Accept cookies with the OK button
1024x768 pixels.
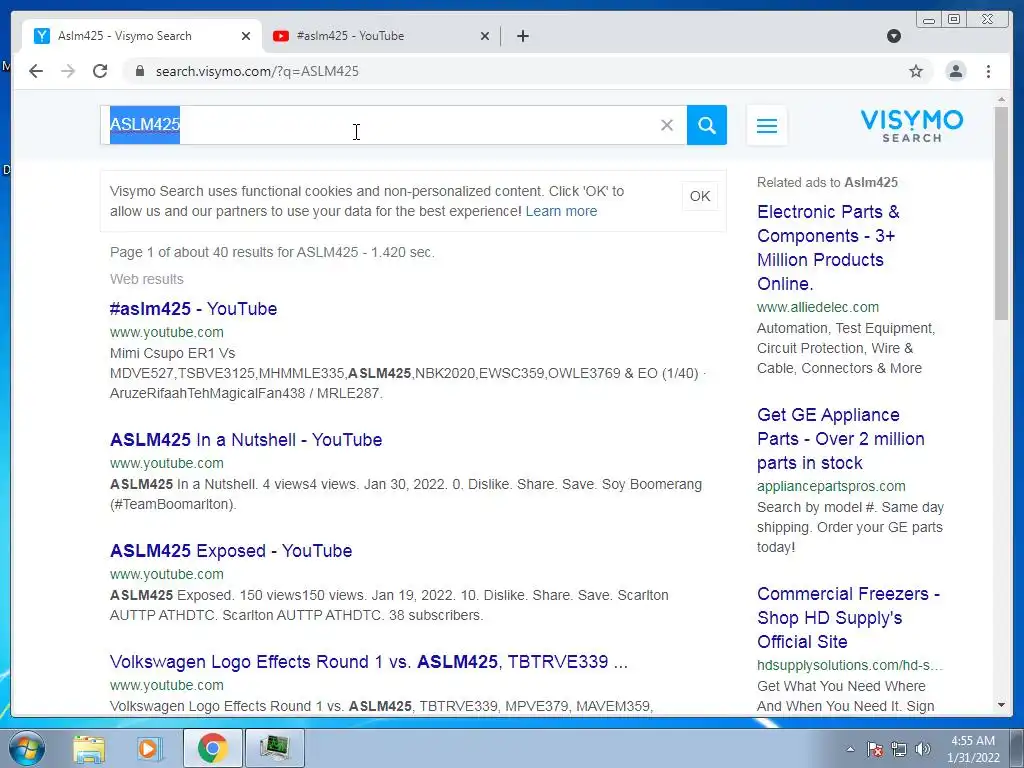tap(699, 196)
